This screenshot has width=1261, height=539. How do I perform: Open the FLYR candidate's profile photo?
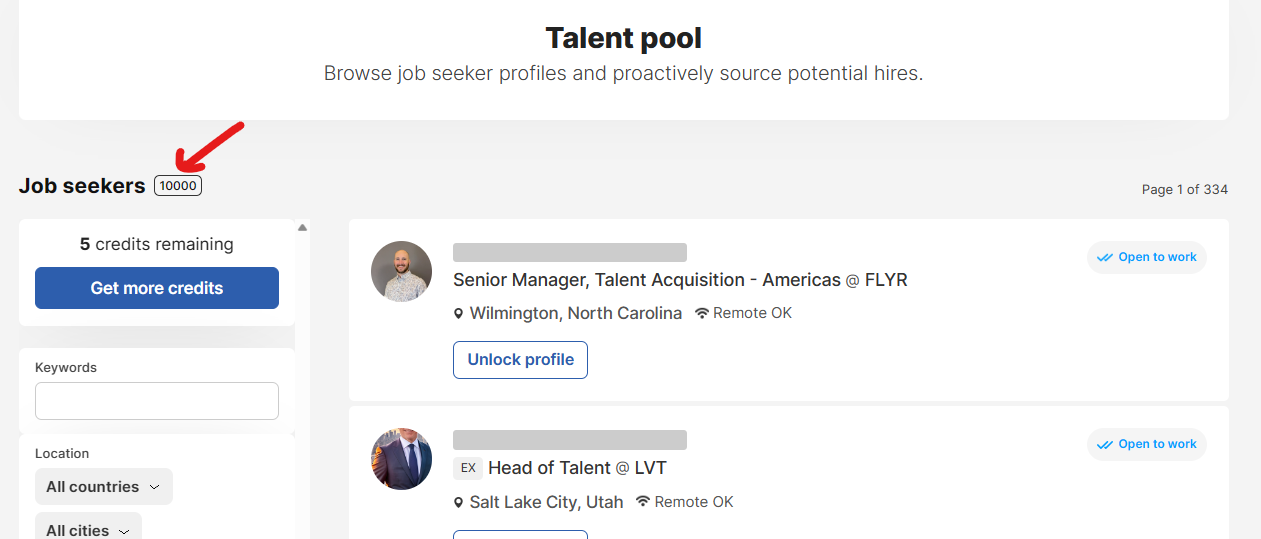click(x=401, y=272)
